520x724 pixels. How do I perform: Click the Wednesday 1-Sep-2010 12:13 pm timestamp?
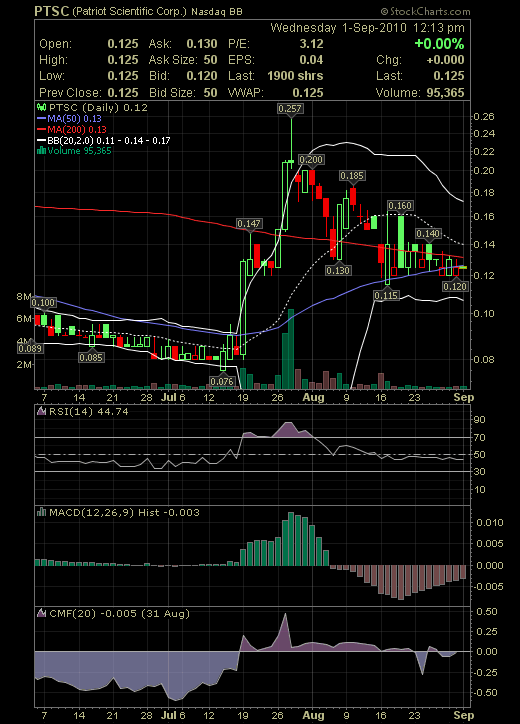point(367,28)
